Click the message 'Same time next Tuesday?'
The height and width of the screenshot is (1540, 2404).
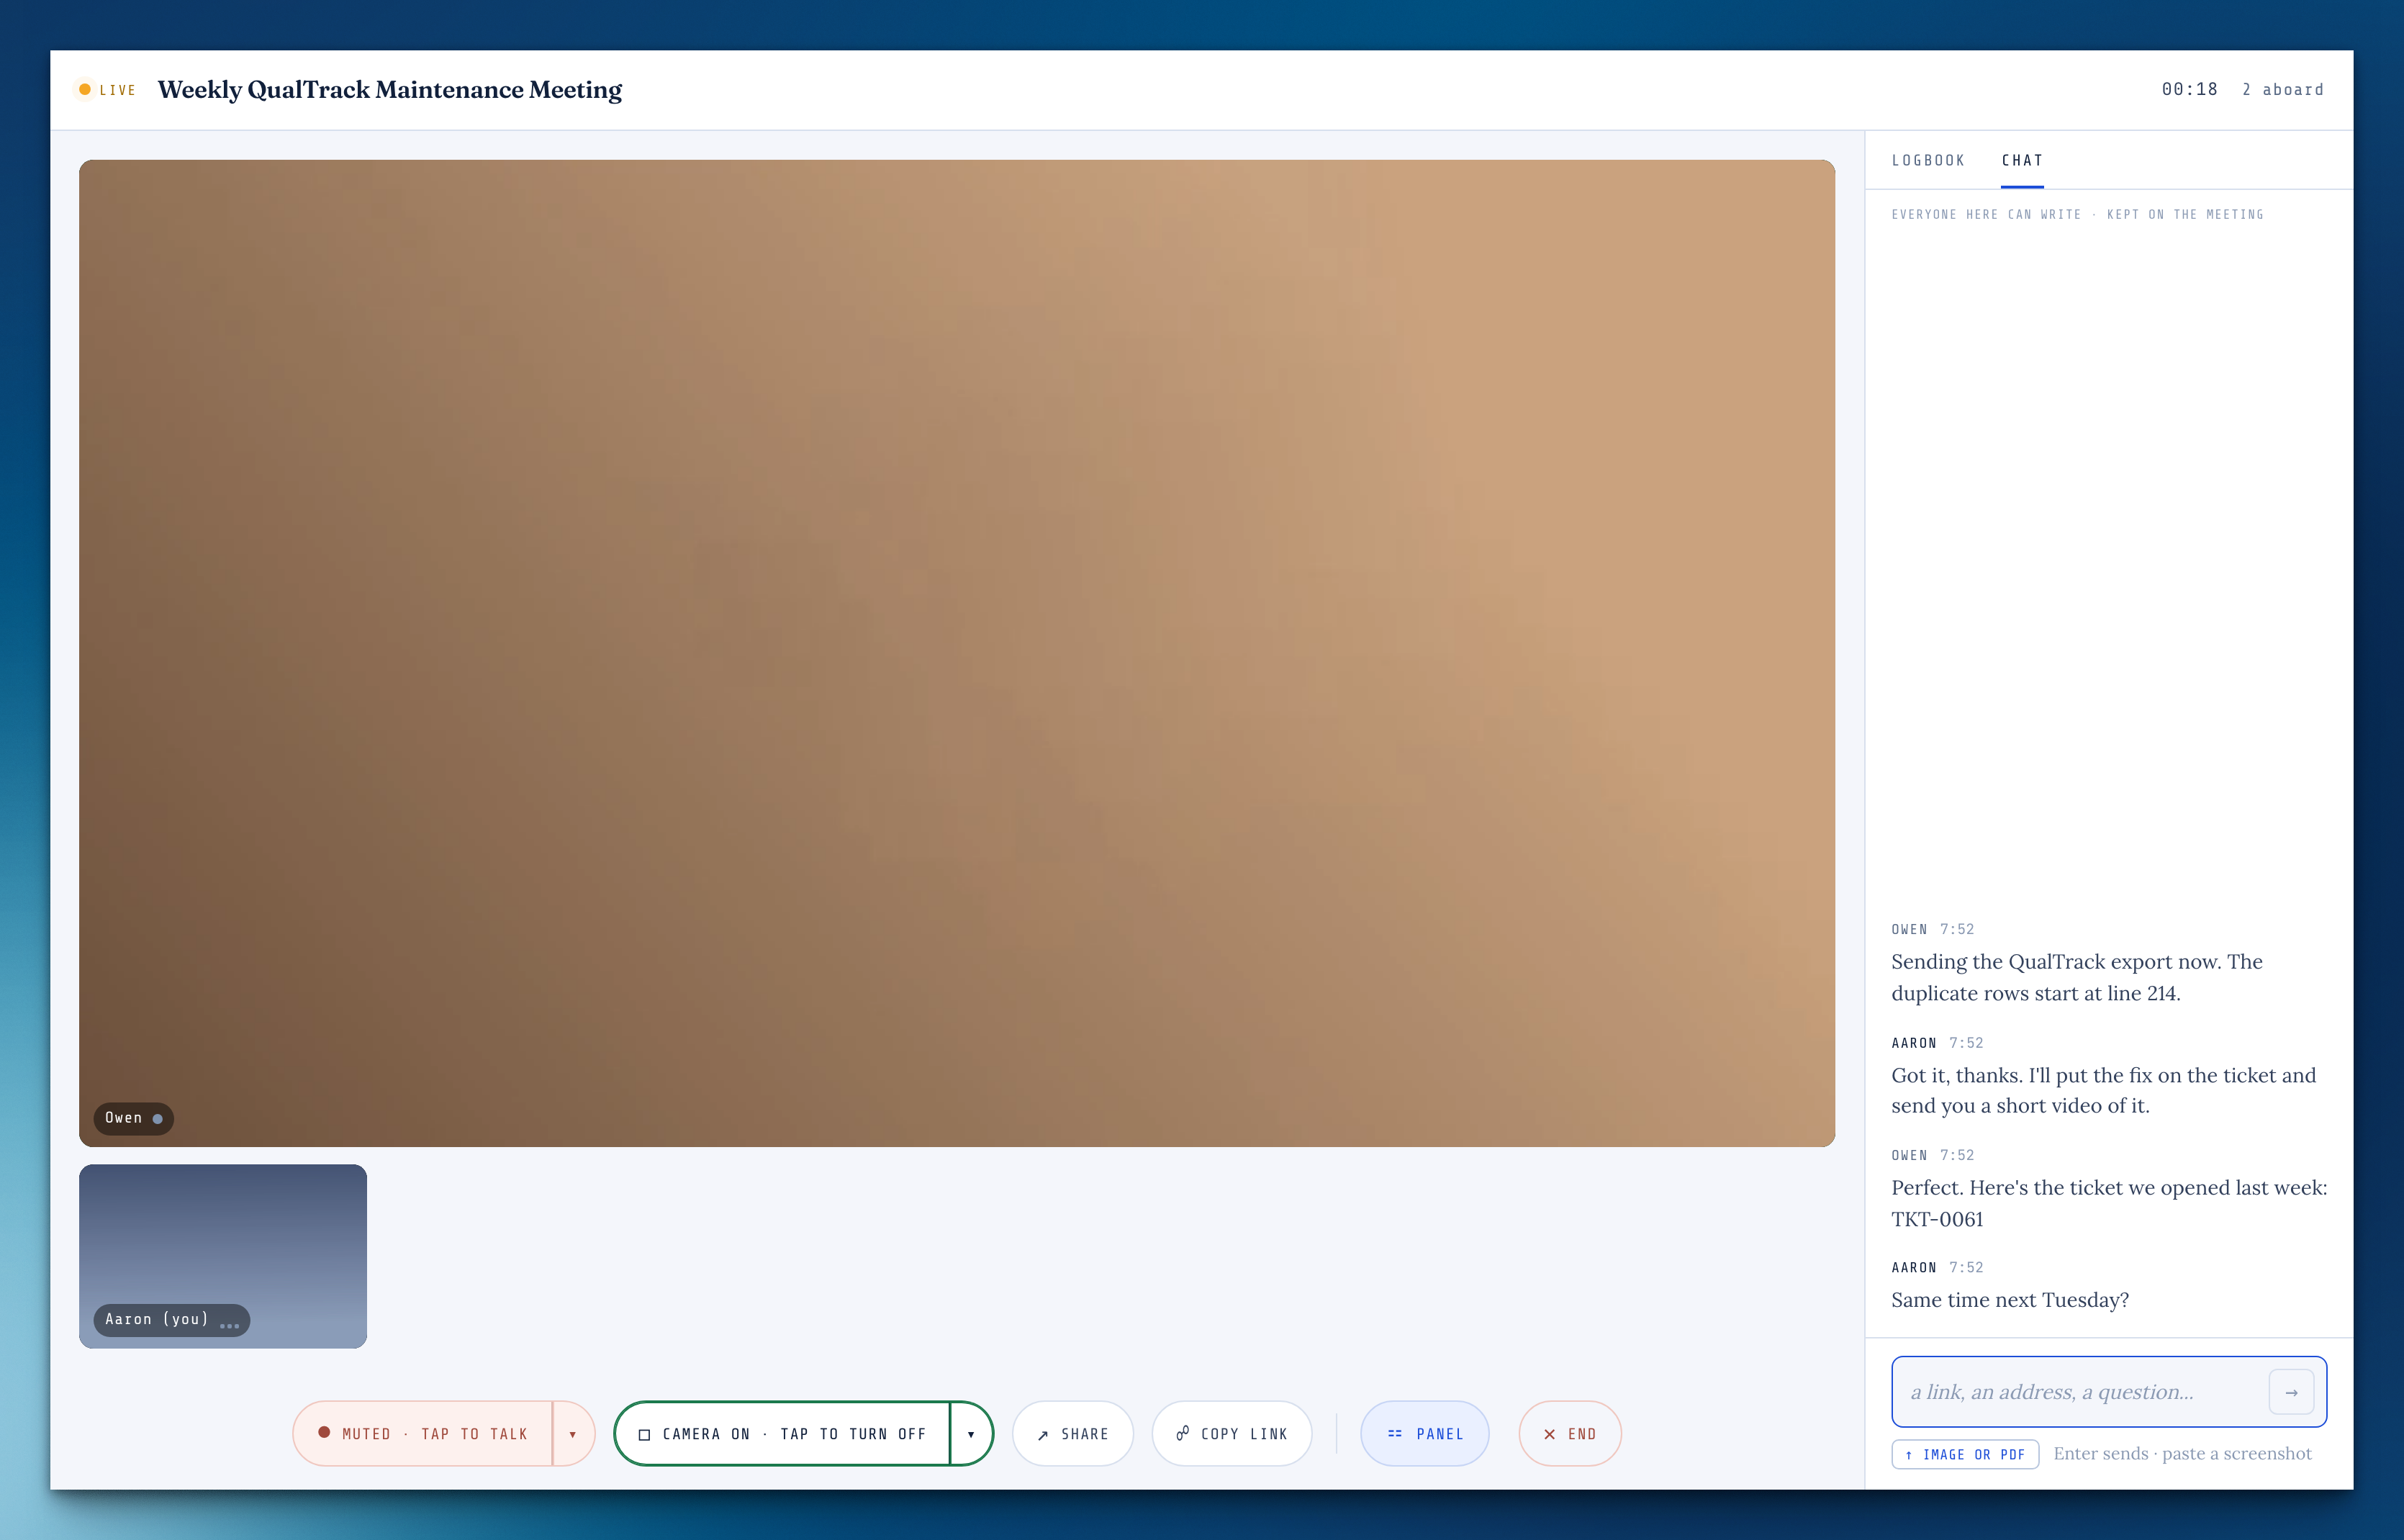click(2010, 1300)
